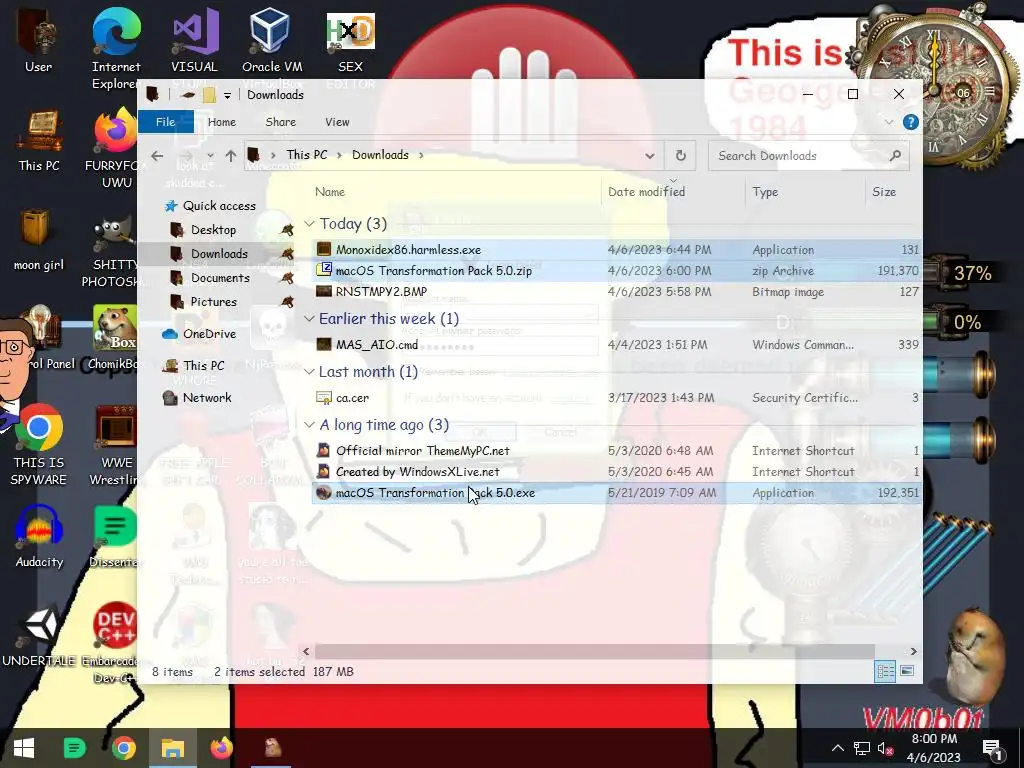Open the green notes app in taskbar

click(74, 748)
